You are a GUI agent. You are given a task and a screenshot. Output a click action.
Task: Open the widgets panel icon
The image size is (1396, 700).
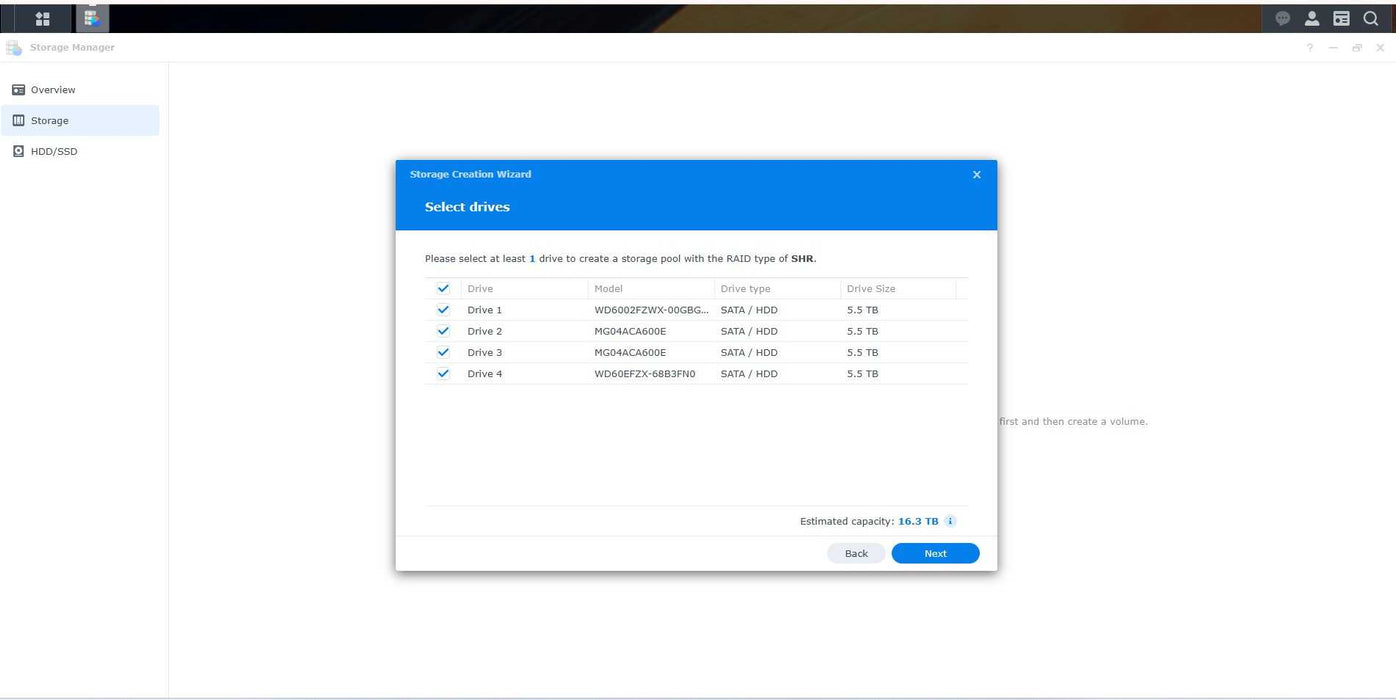click(1341, 18)
